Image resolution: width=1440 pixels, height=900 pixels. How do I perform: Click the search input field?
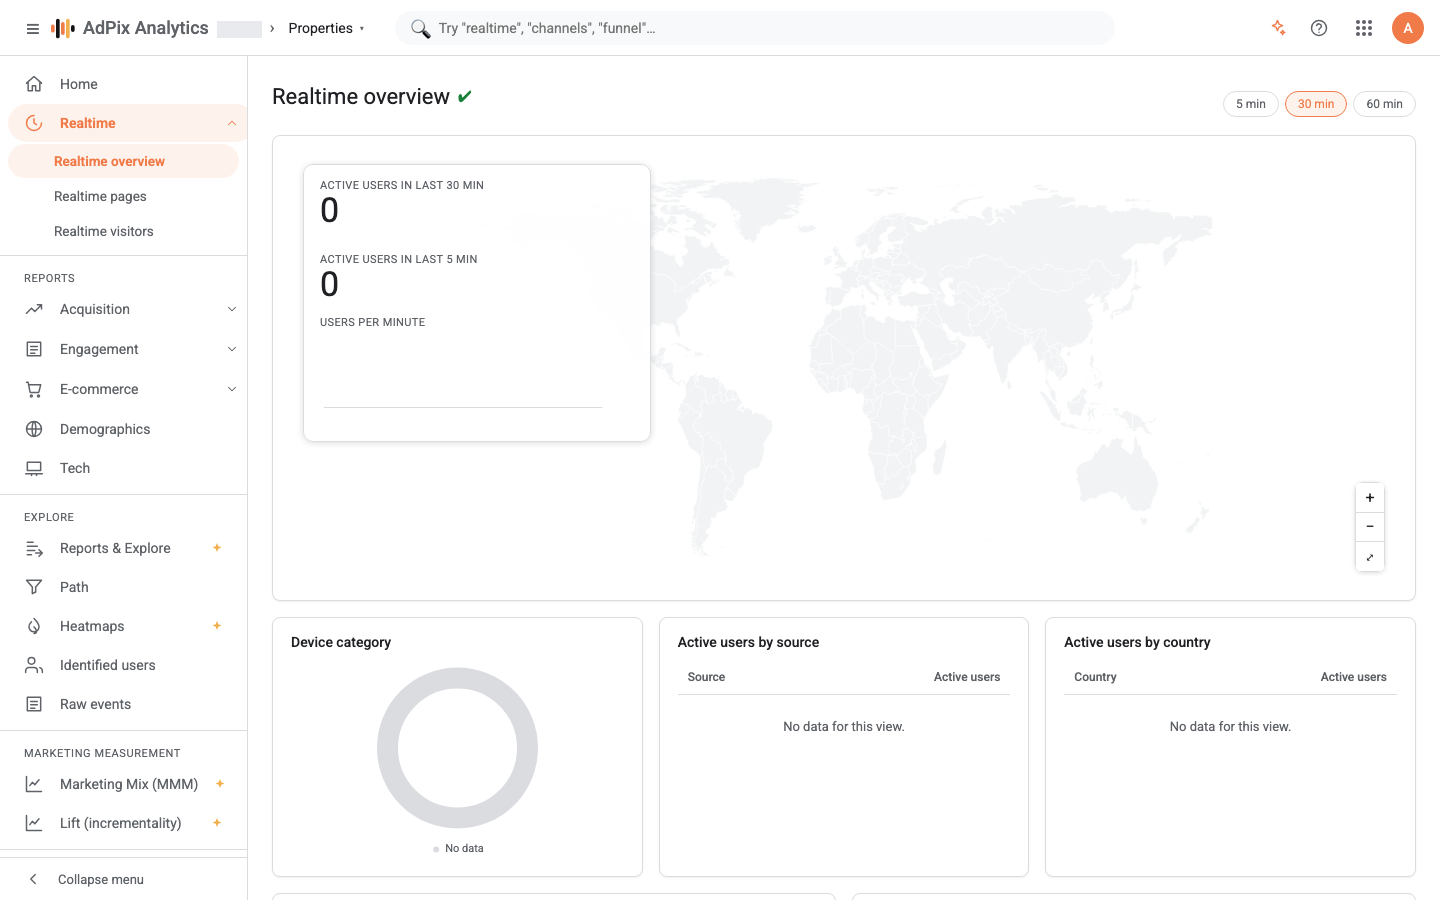click(755, 28)
